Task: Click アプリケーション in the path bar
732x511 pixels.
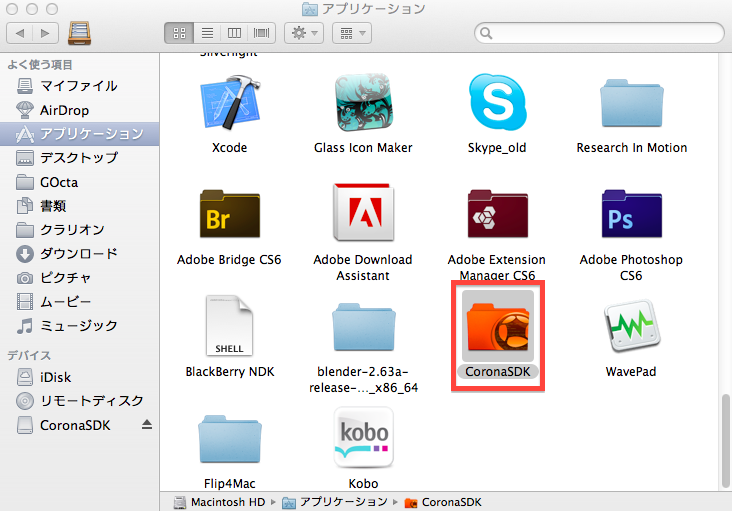Action: tap(335, 502)
